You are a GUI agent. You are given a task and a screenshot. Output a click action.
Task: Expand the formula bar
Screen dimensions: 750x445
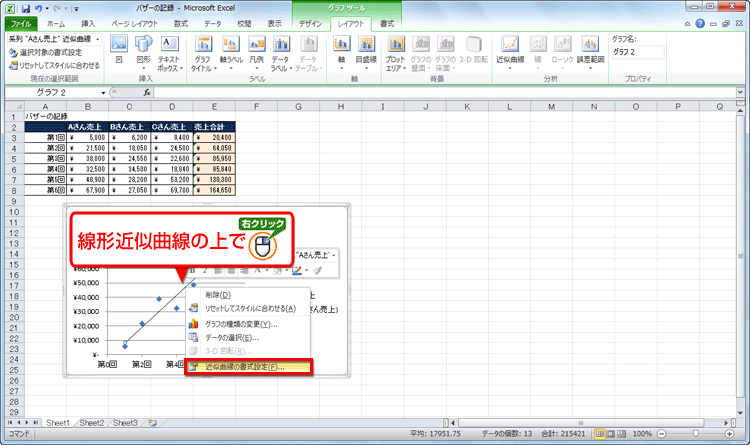click(740, 92)
